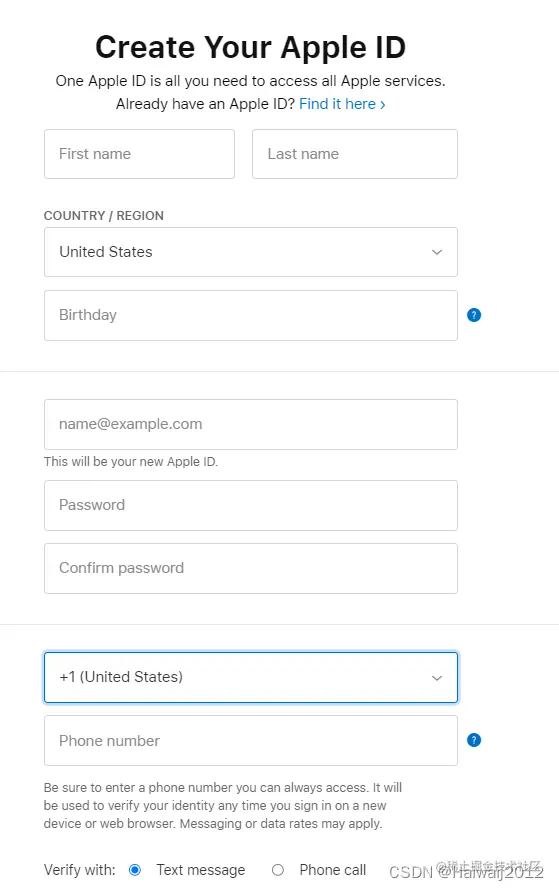Choose the Phone call label option
The image size is (559, 891).
point(332,870)
